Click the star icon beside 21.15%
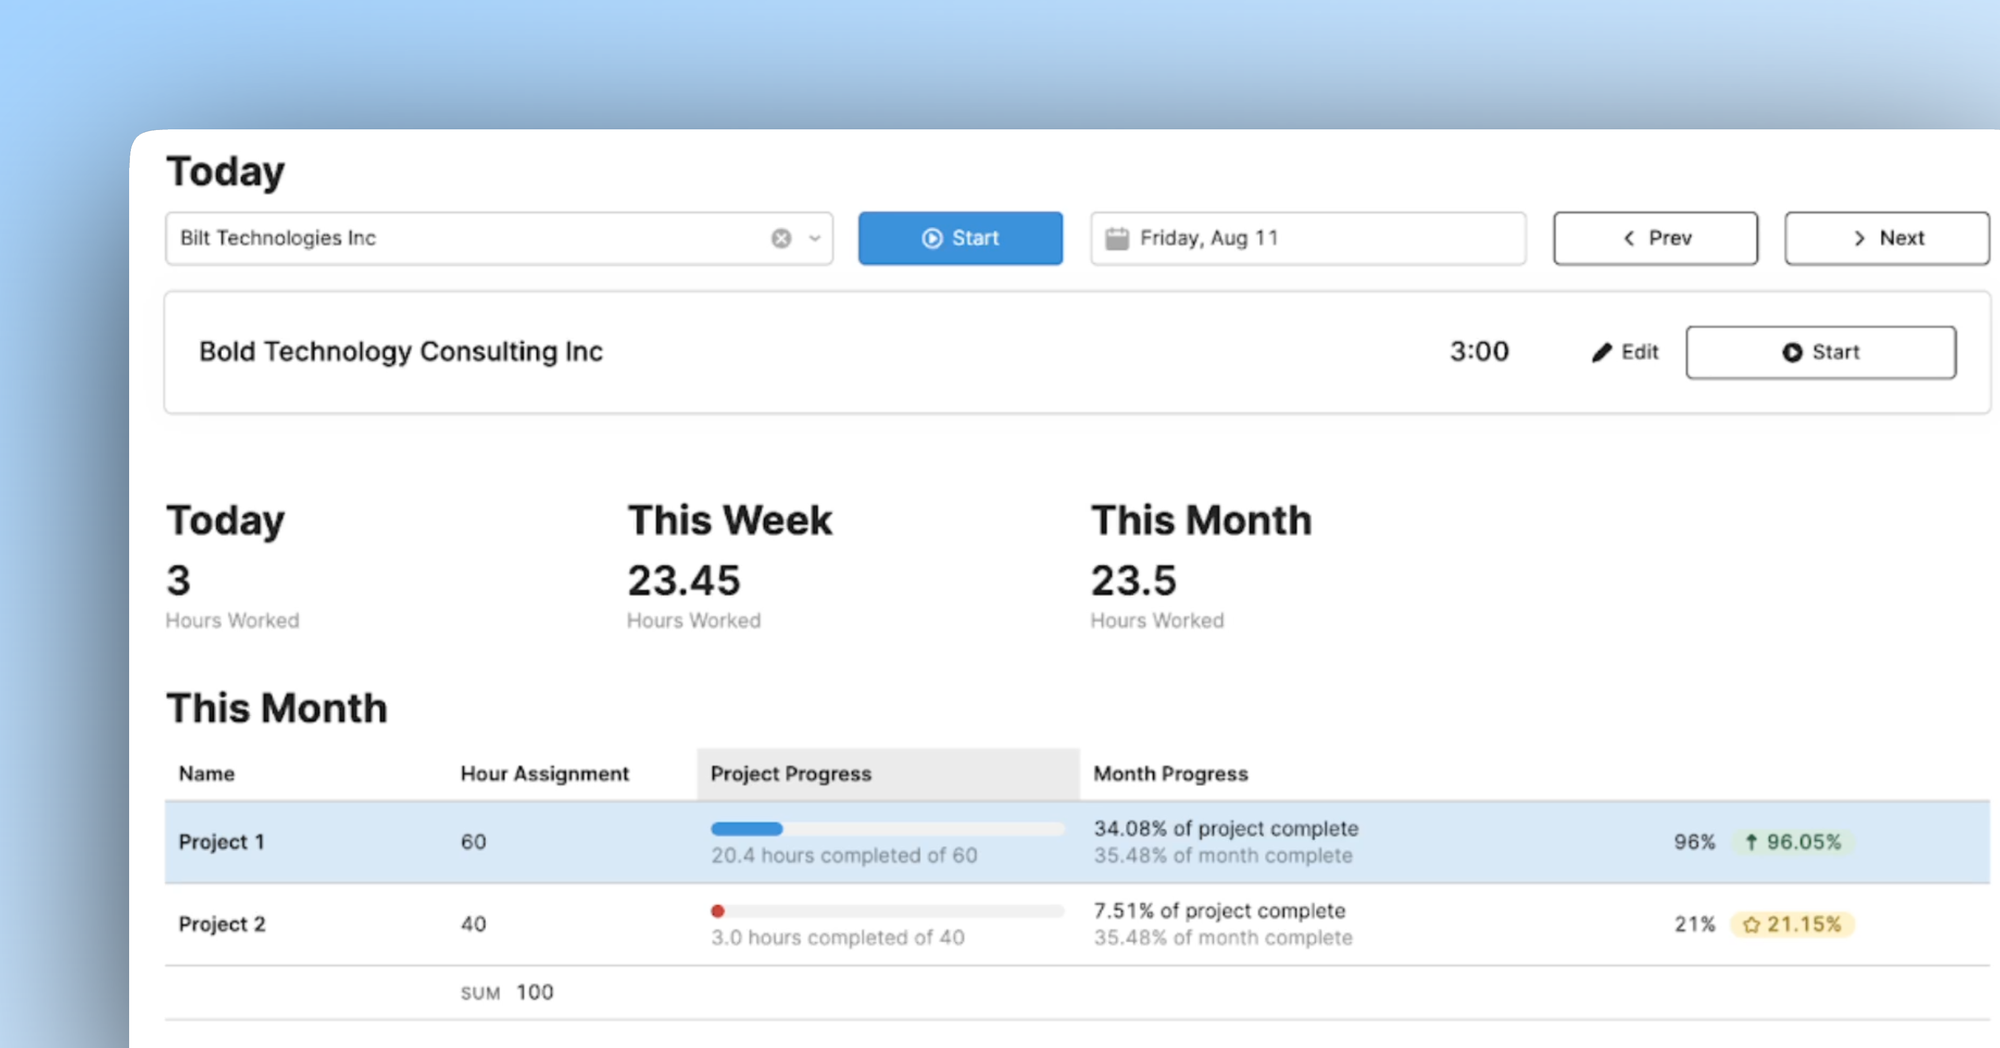 1751,925
